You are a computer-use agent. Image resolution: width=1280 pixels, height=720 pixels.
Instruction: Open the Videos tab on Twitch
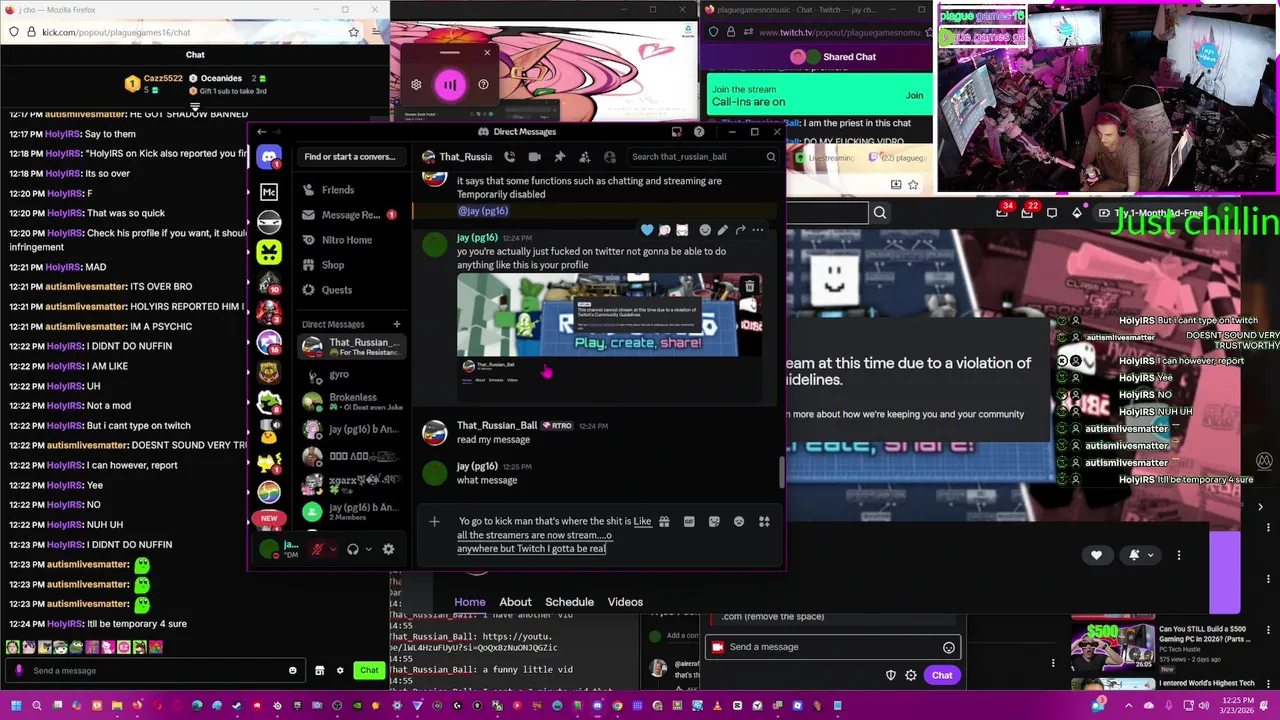click(x=625, y=602)
